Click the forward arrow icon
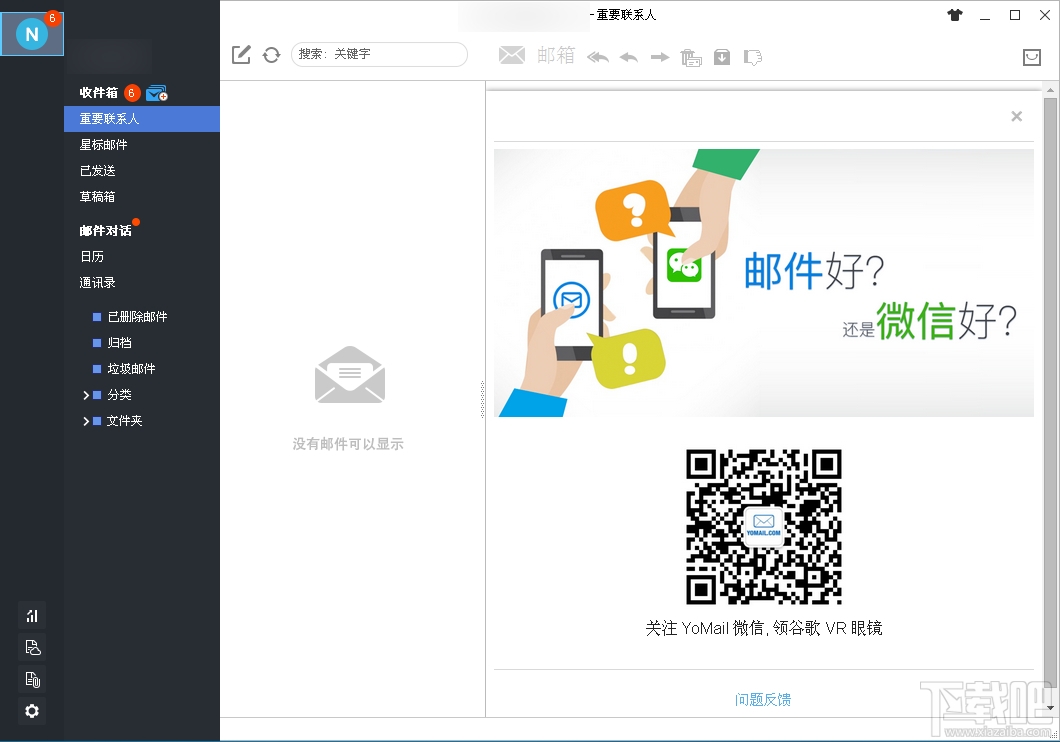1060x742 pixels. pos(660,57)
